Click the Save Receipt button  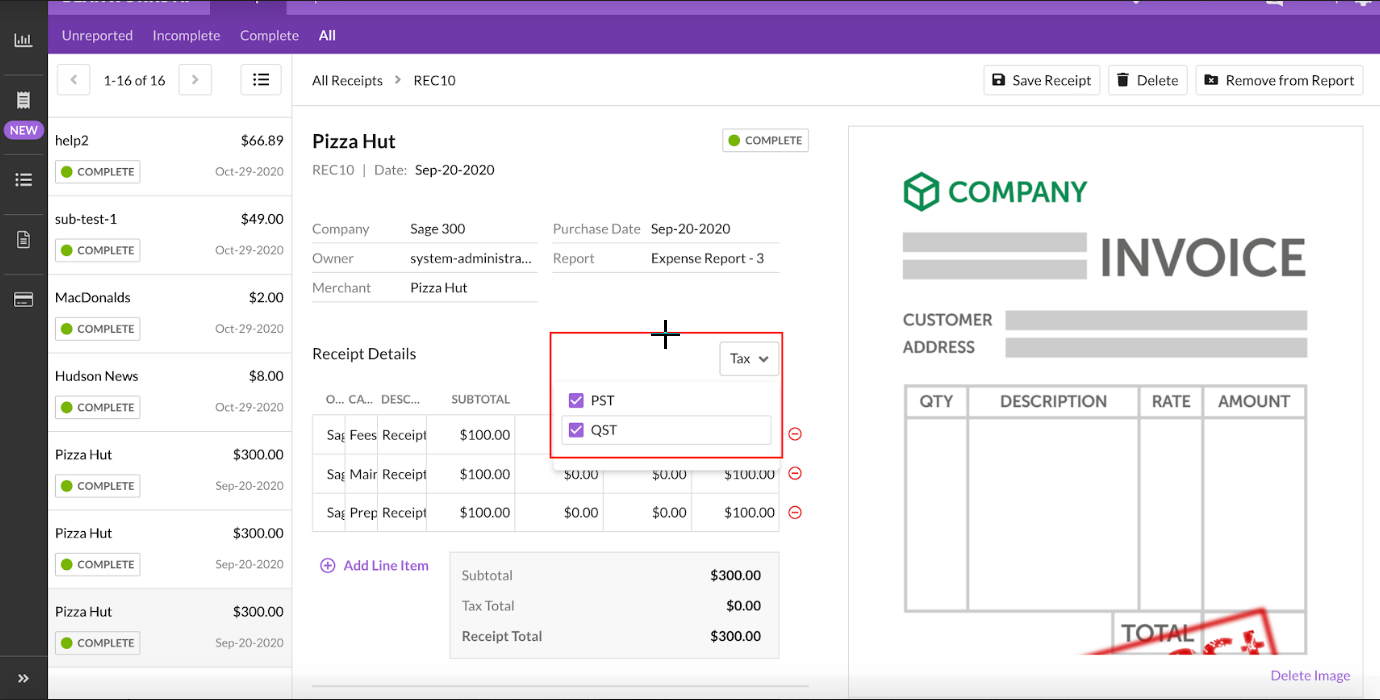pos(1042,80)
